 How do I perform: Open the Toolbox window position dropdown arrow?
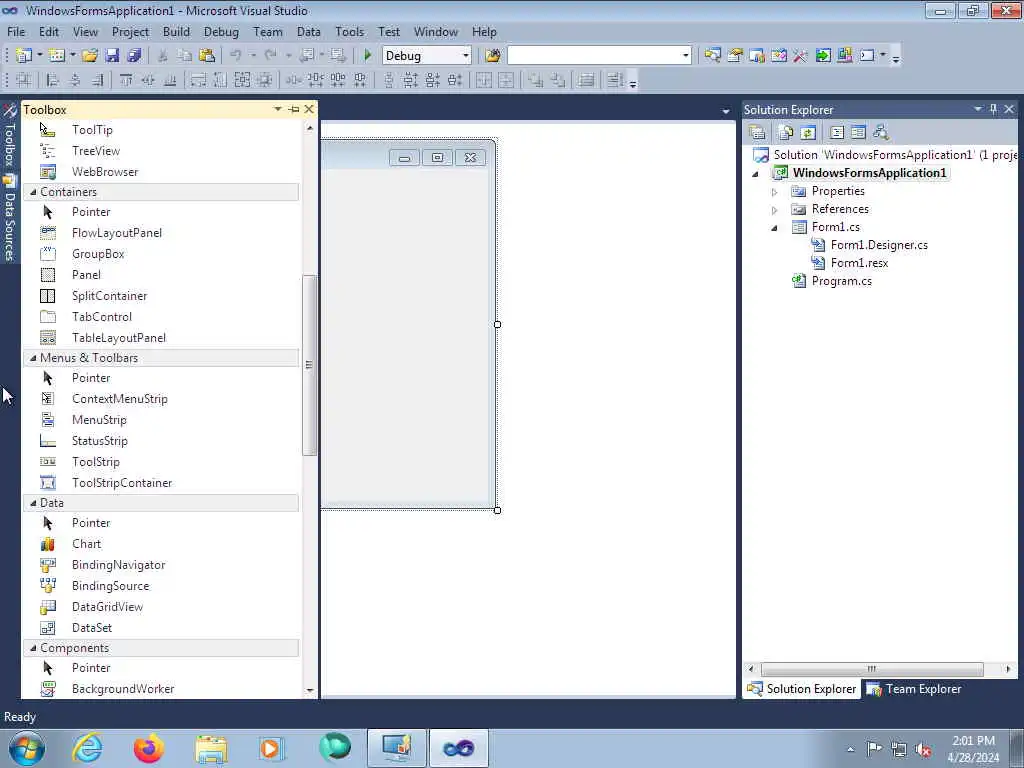coord(278,109)
